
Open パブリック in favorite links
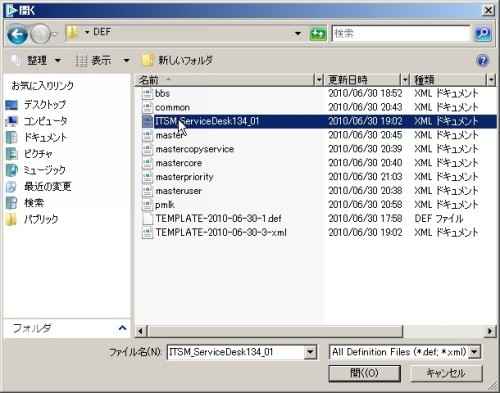pos(41,219)
